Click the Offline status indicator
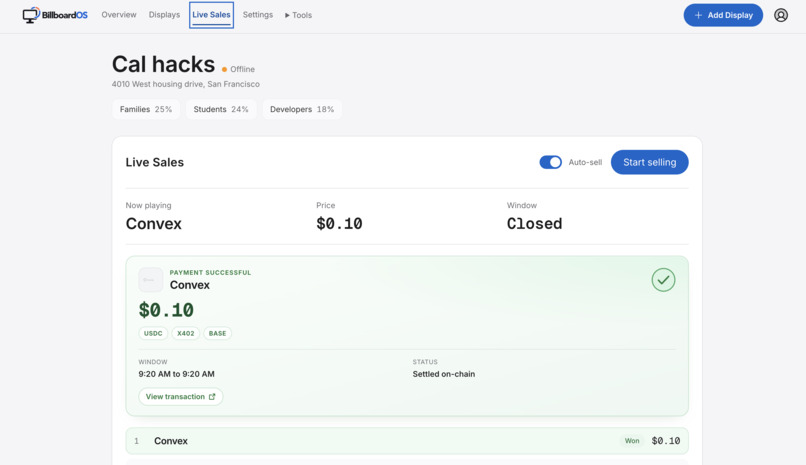This screenshot has height=465, width=806. tap(239, 69)
